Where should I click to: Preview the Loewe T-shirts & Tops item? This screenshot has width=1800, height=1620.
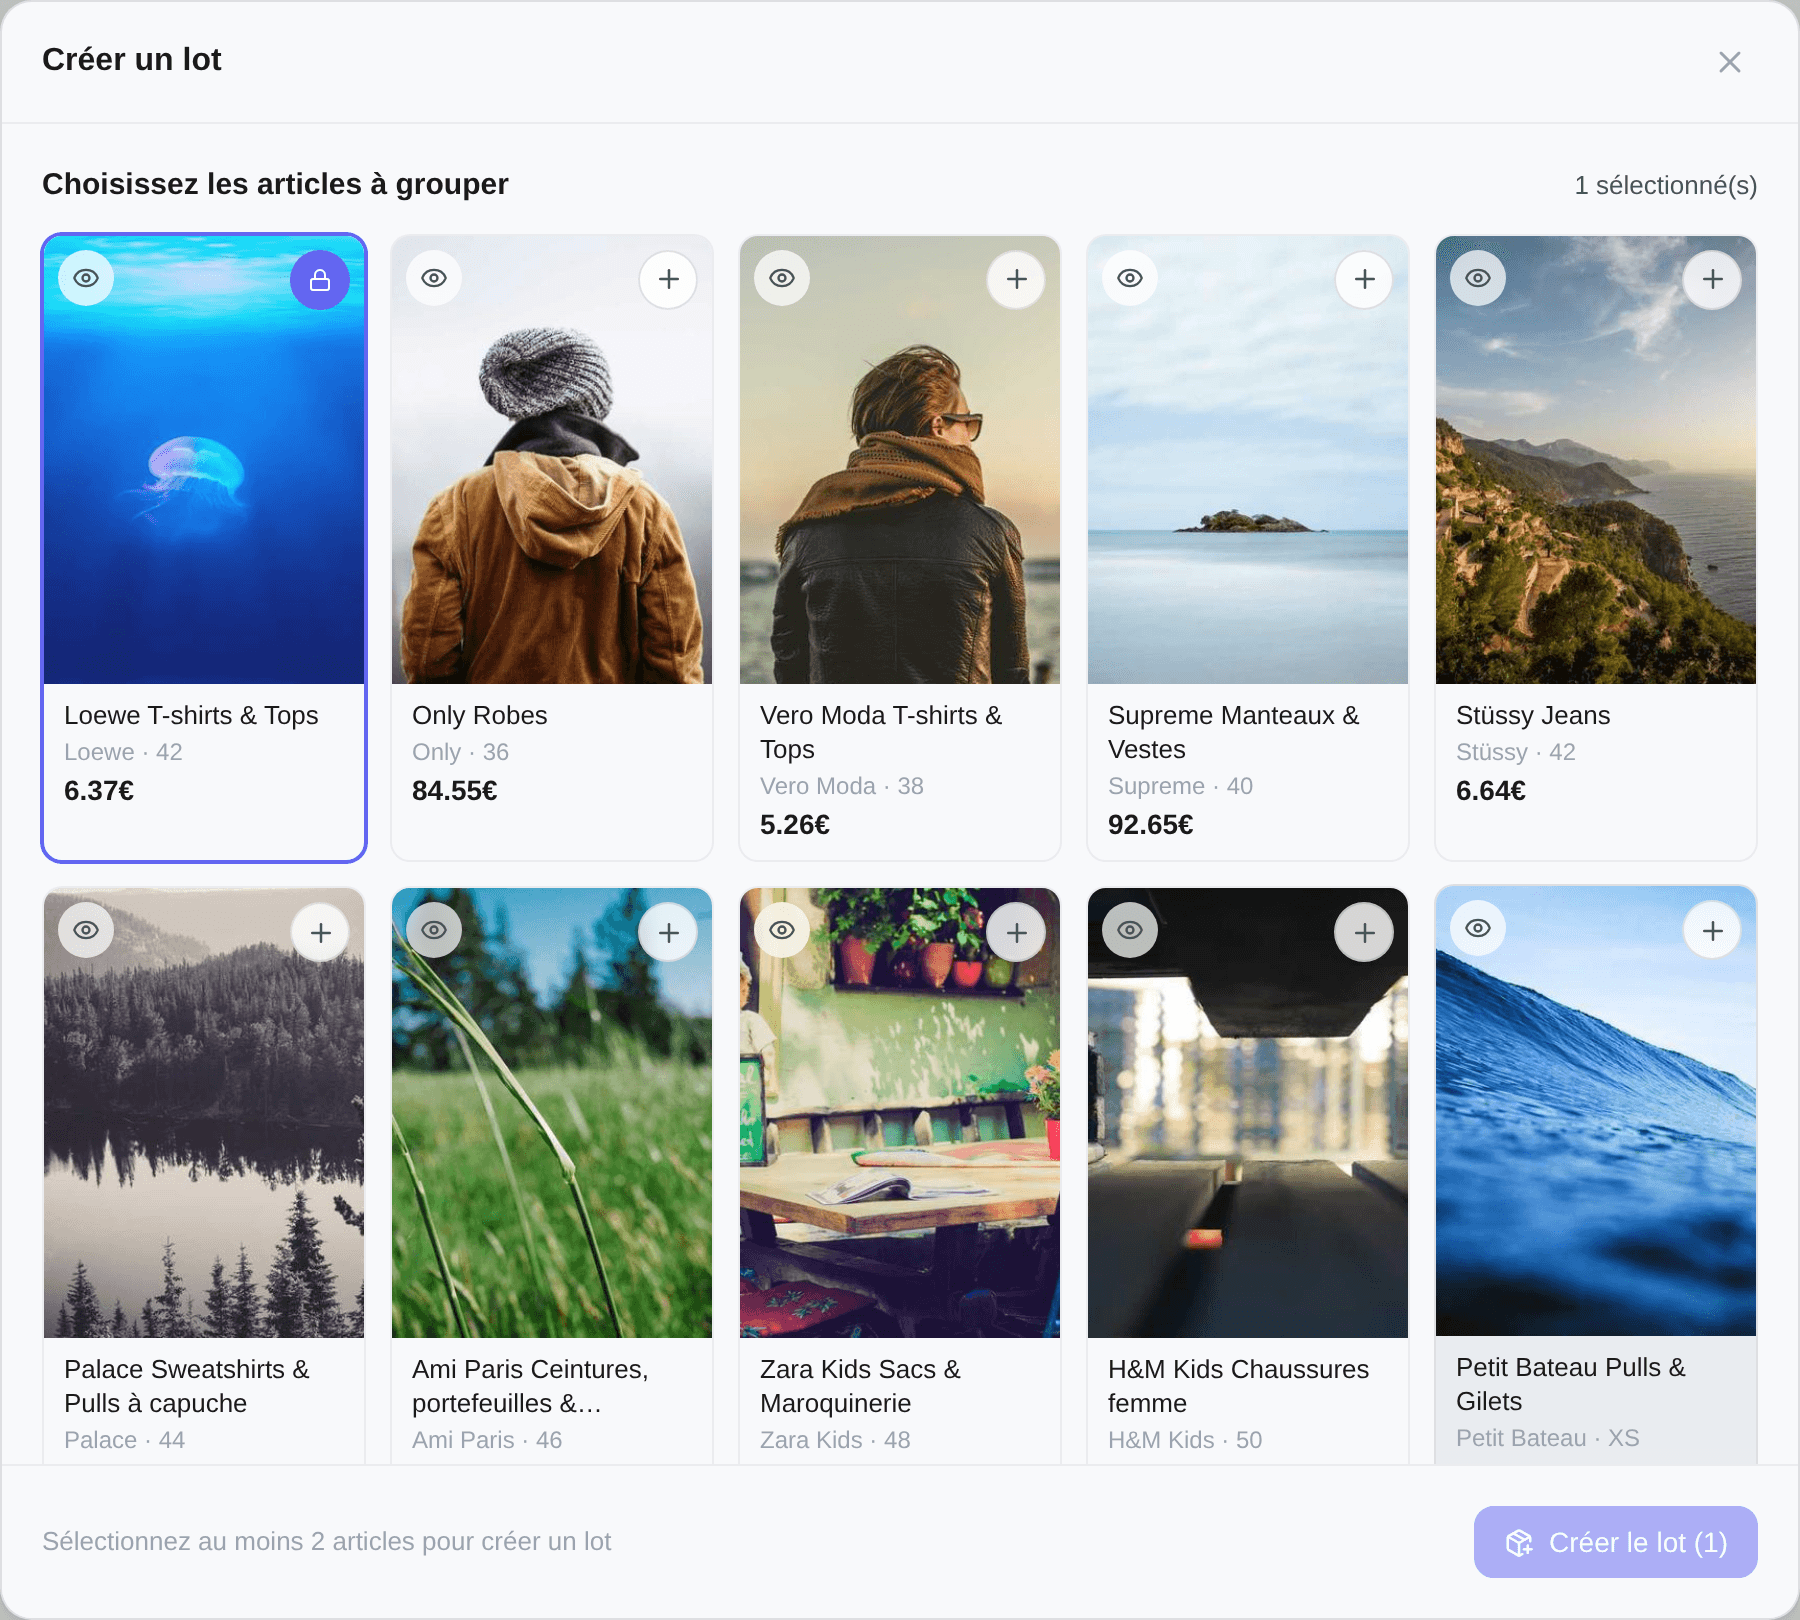(86, 278)
